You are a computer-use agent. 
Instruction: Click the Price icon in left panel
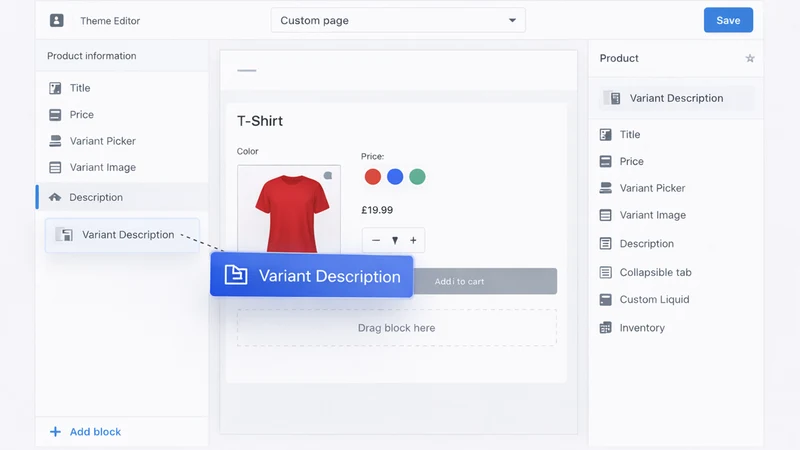pos(55,115)
